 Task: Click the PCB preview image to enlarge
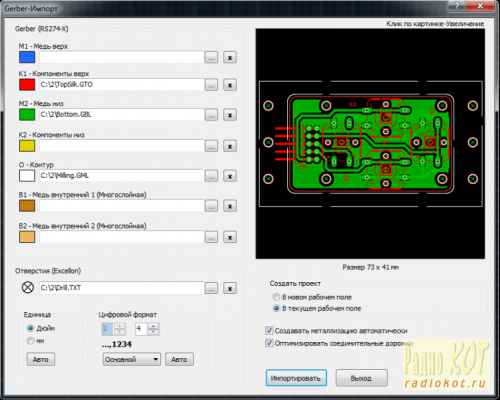(x=370, y=144)
